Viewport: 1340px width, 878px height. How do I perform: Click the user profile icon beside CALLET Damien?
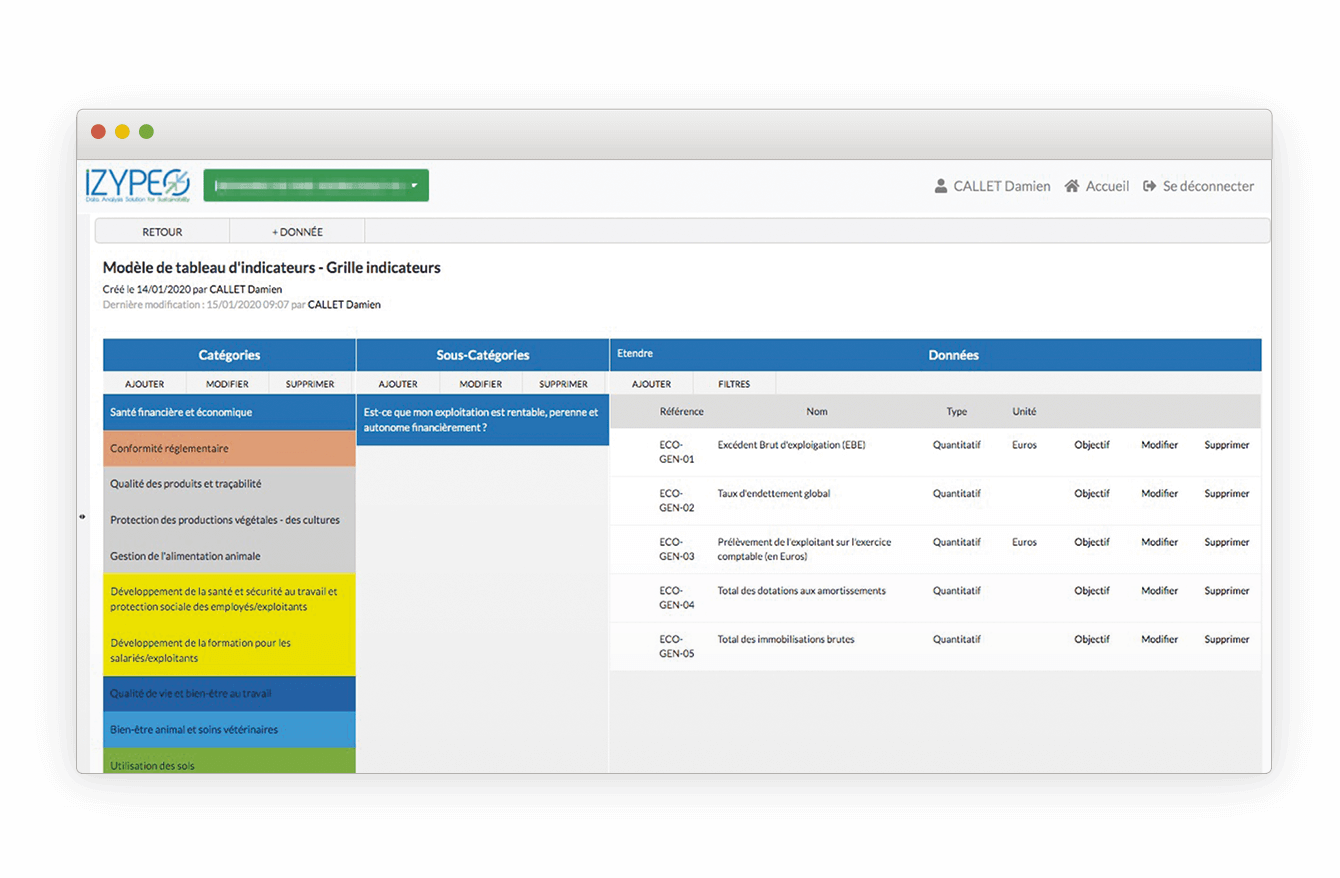coord(940,186)
